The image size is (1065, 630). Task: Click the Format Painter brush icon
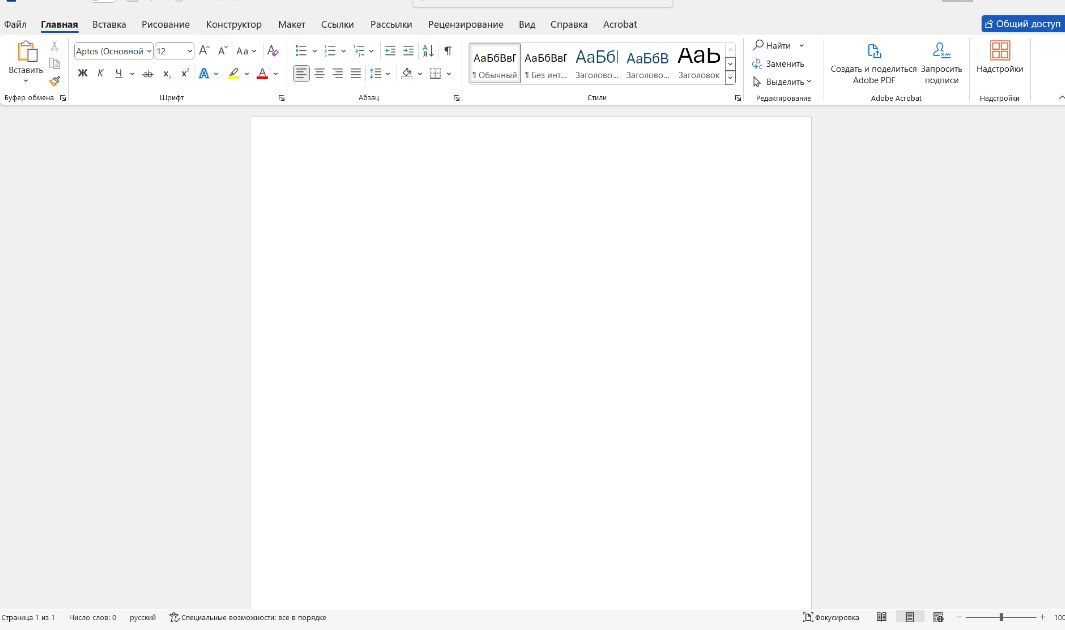(54, 81)
